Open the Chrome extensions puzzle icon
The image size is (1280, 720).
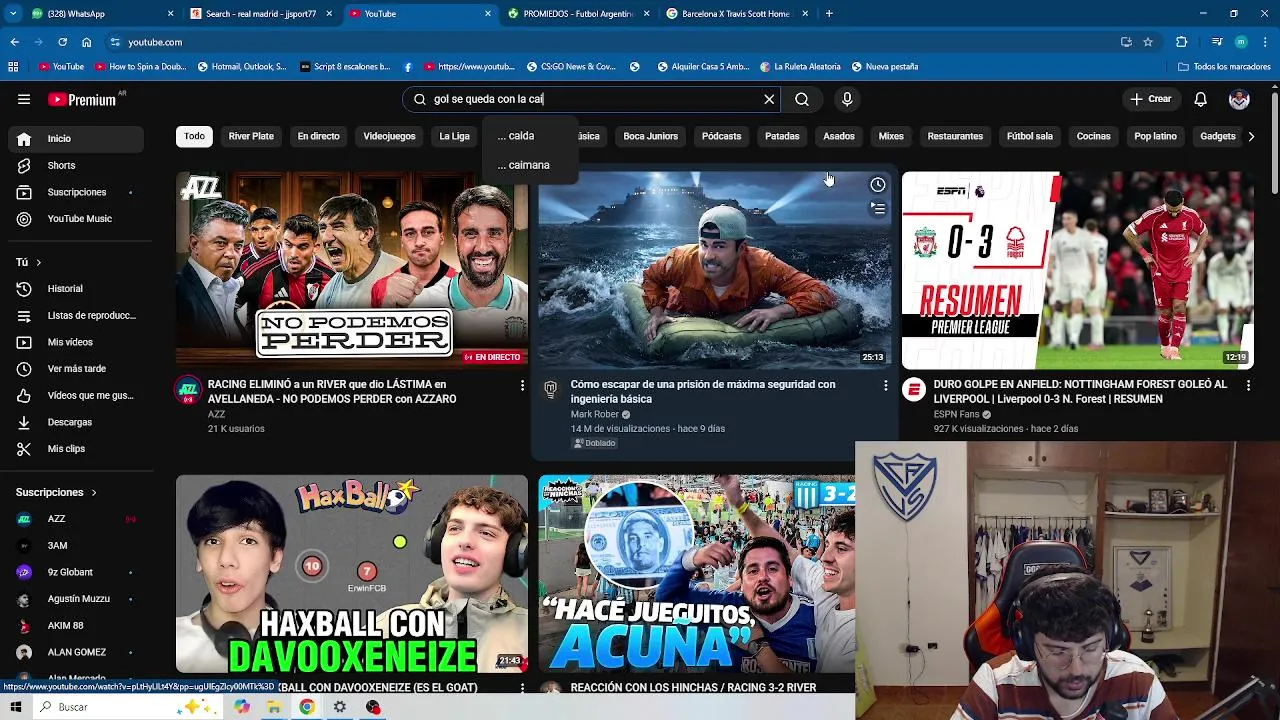[1182, 42]
